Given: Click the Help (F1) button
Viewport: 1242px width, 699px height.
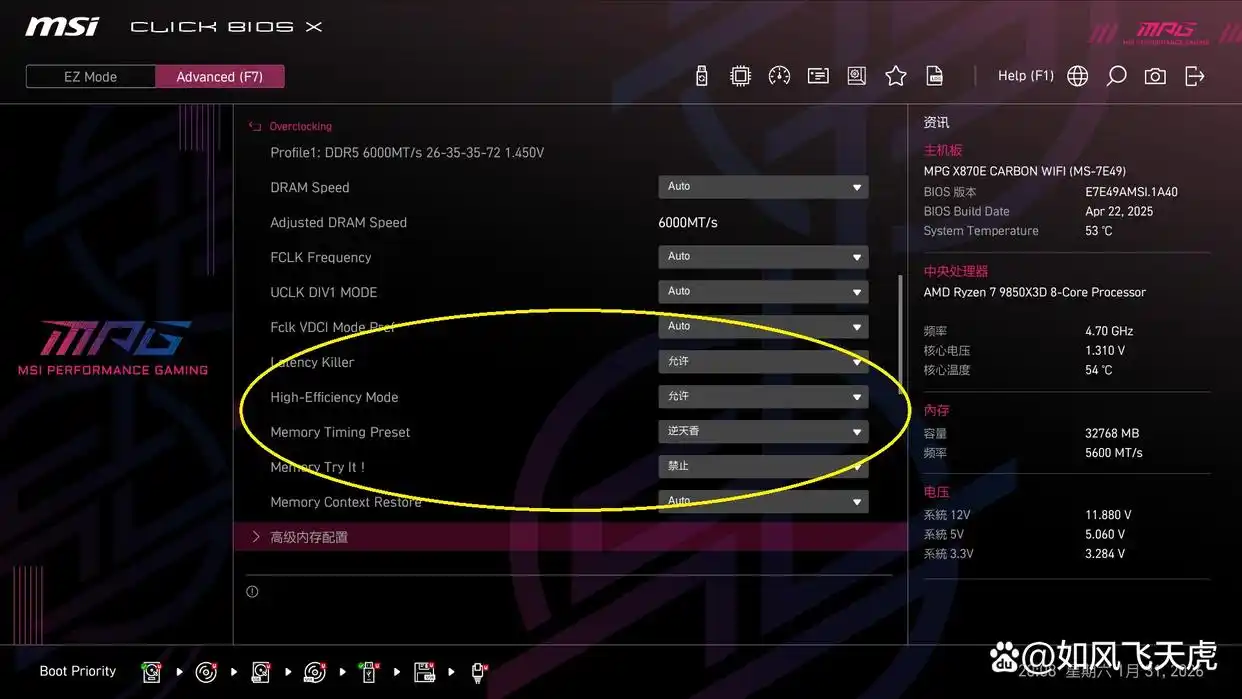Looking at the screenshot, I should tap(1025, 76).
